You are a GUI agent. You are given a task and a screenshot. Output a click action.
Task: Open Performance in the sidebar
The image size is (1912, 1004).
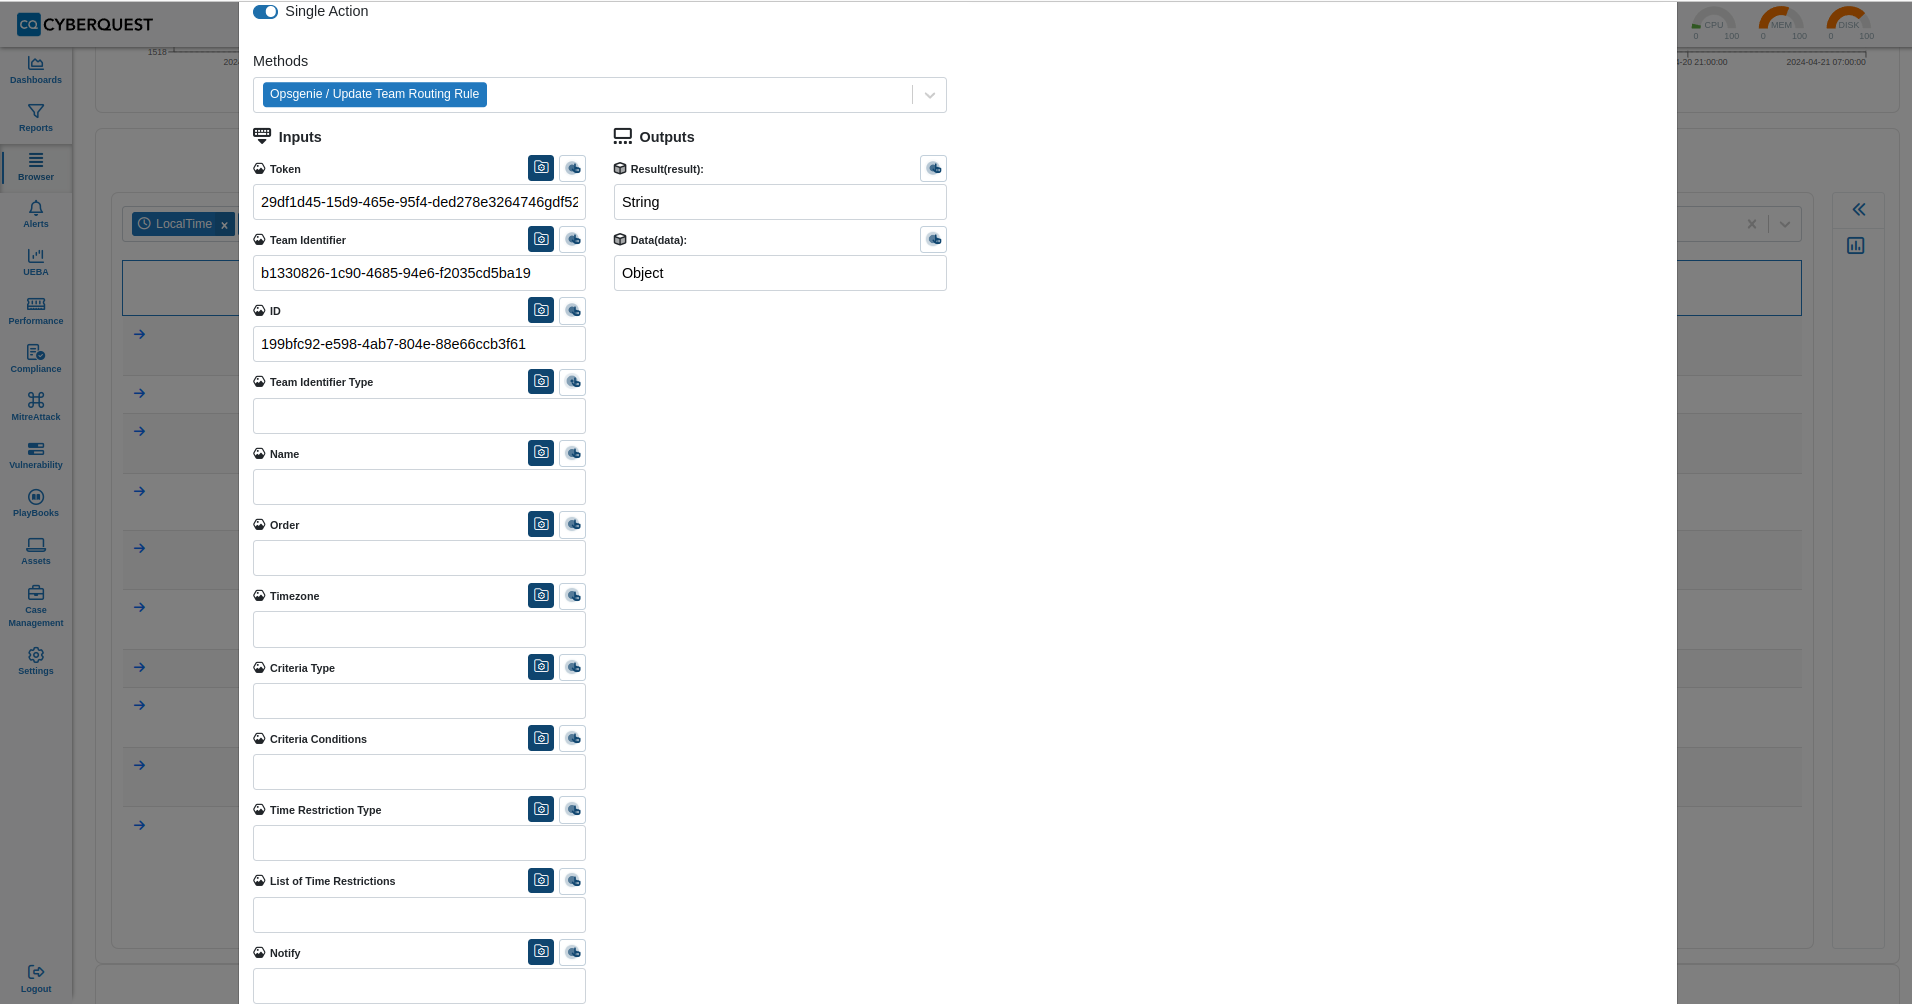pos(36,311)
